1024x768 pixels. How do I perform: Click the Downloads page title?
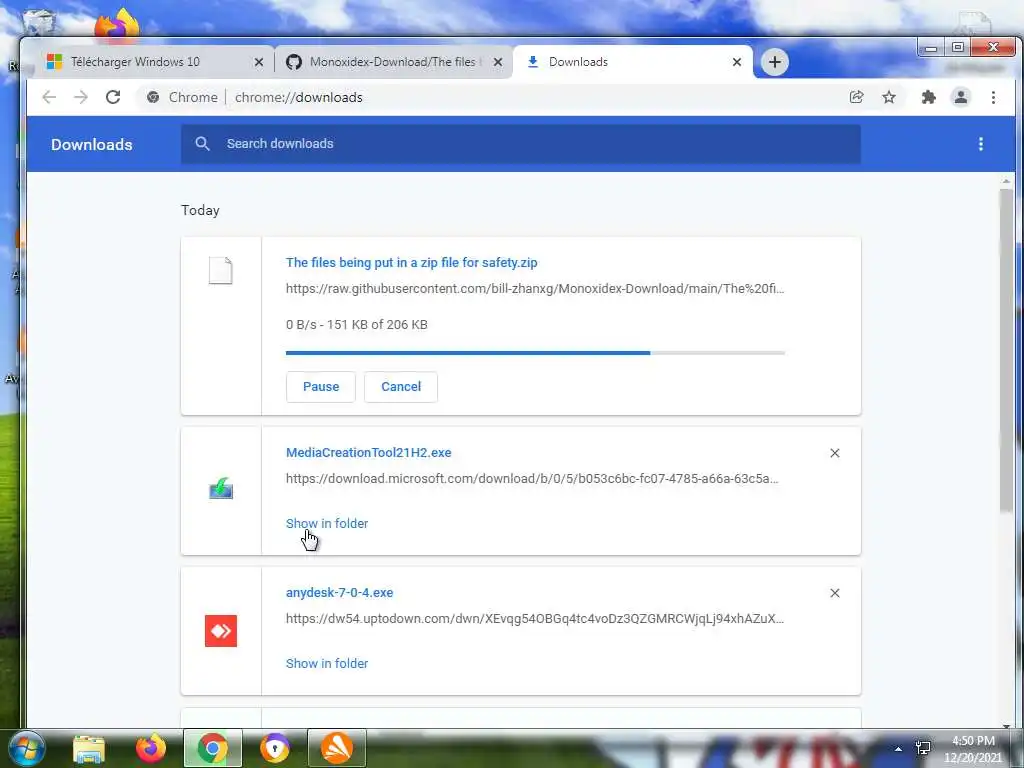[91, 144]
